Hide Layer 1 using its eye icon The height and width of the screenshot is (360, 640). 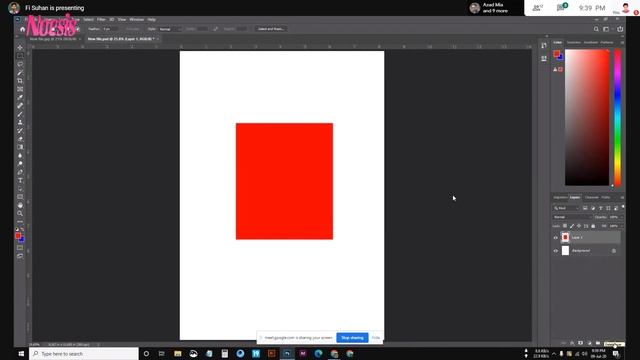(556, 238)
